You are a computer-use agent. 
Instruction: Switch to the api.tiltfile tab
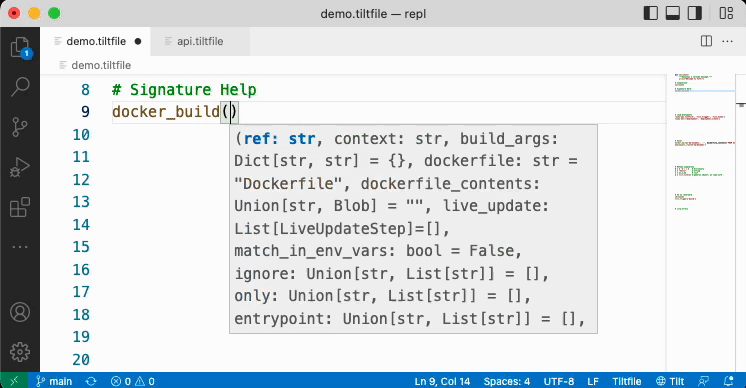[x=200, y=41]
